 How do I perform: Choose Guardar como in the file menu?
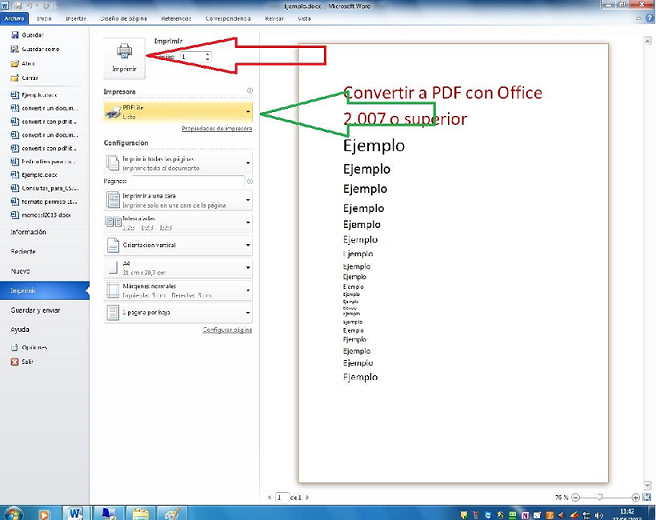click(x=40, y=49)
